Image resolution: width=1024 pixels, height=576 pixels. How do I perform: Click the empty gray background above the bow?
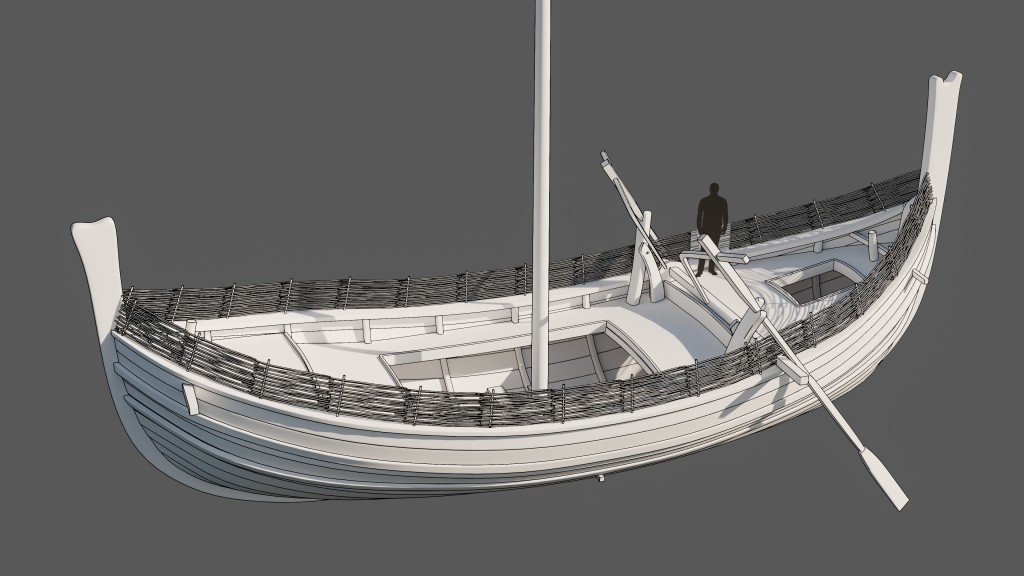point(200,100)
